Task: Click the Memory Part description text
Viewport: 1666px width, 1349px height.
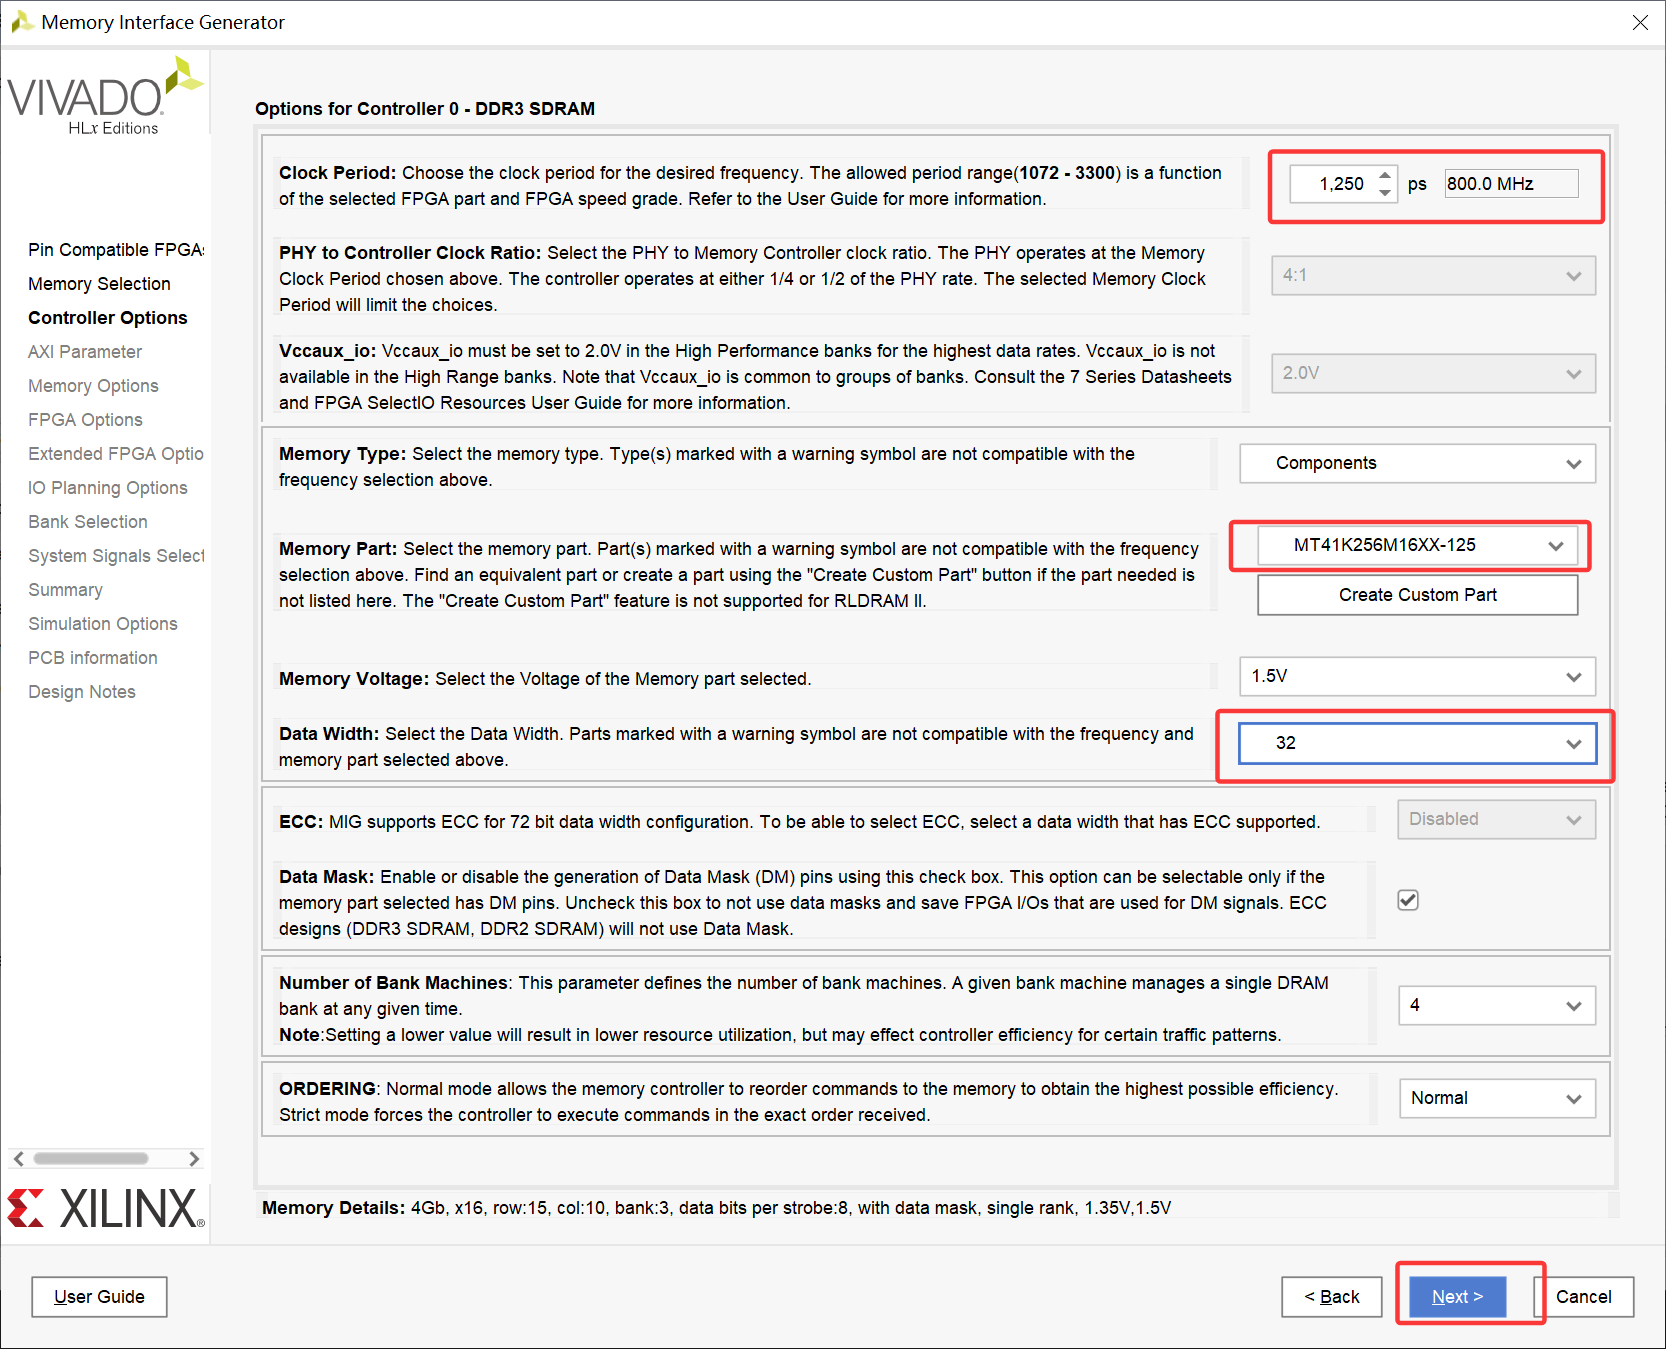Action: 739,575
